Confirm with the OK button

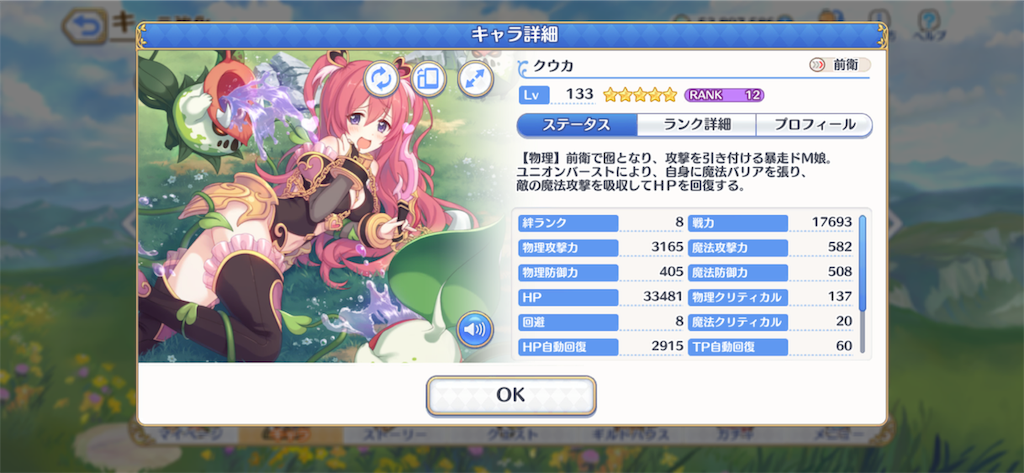[x=511, y=395]
